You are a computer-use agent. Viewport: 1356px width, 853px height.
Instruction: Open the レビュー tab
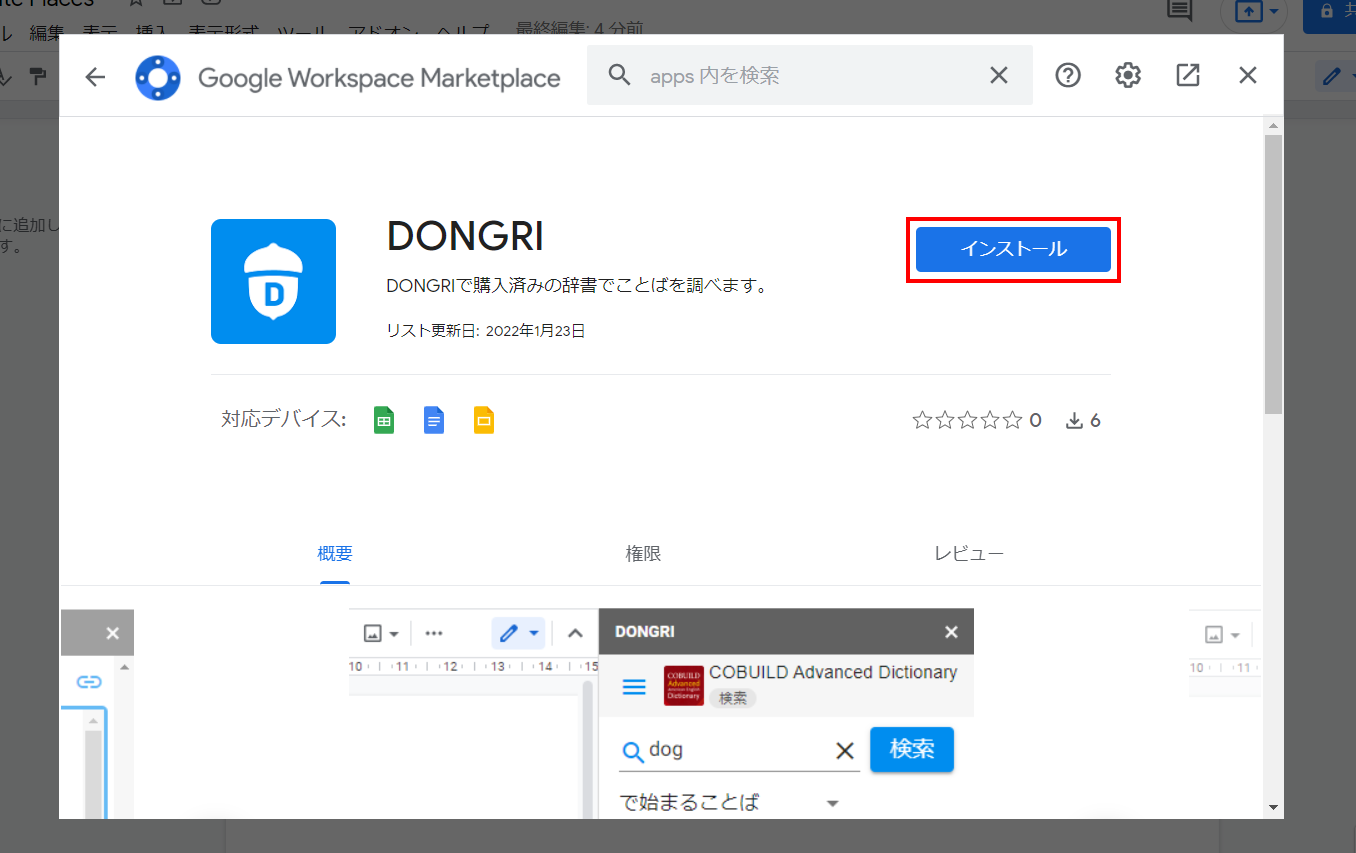(969, 553)
